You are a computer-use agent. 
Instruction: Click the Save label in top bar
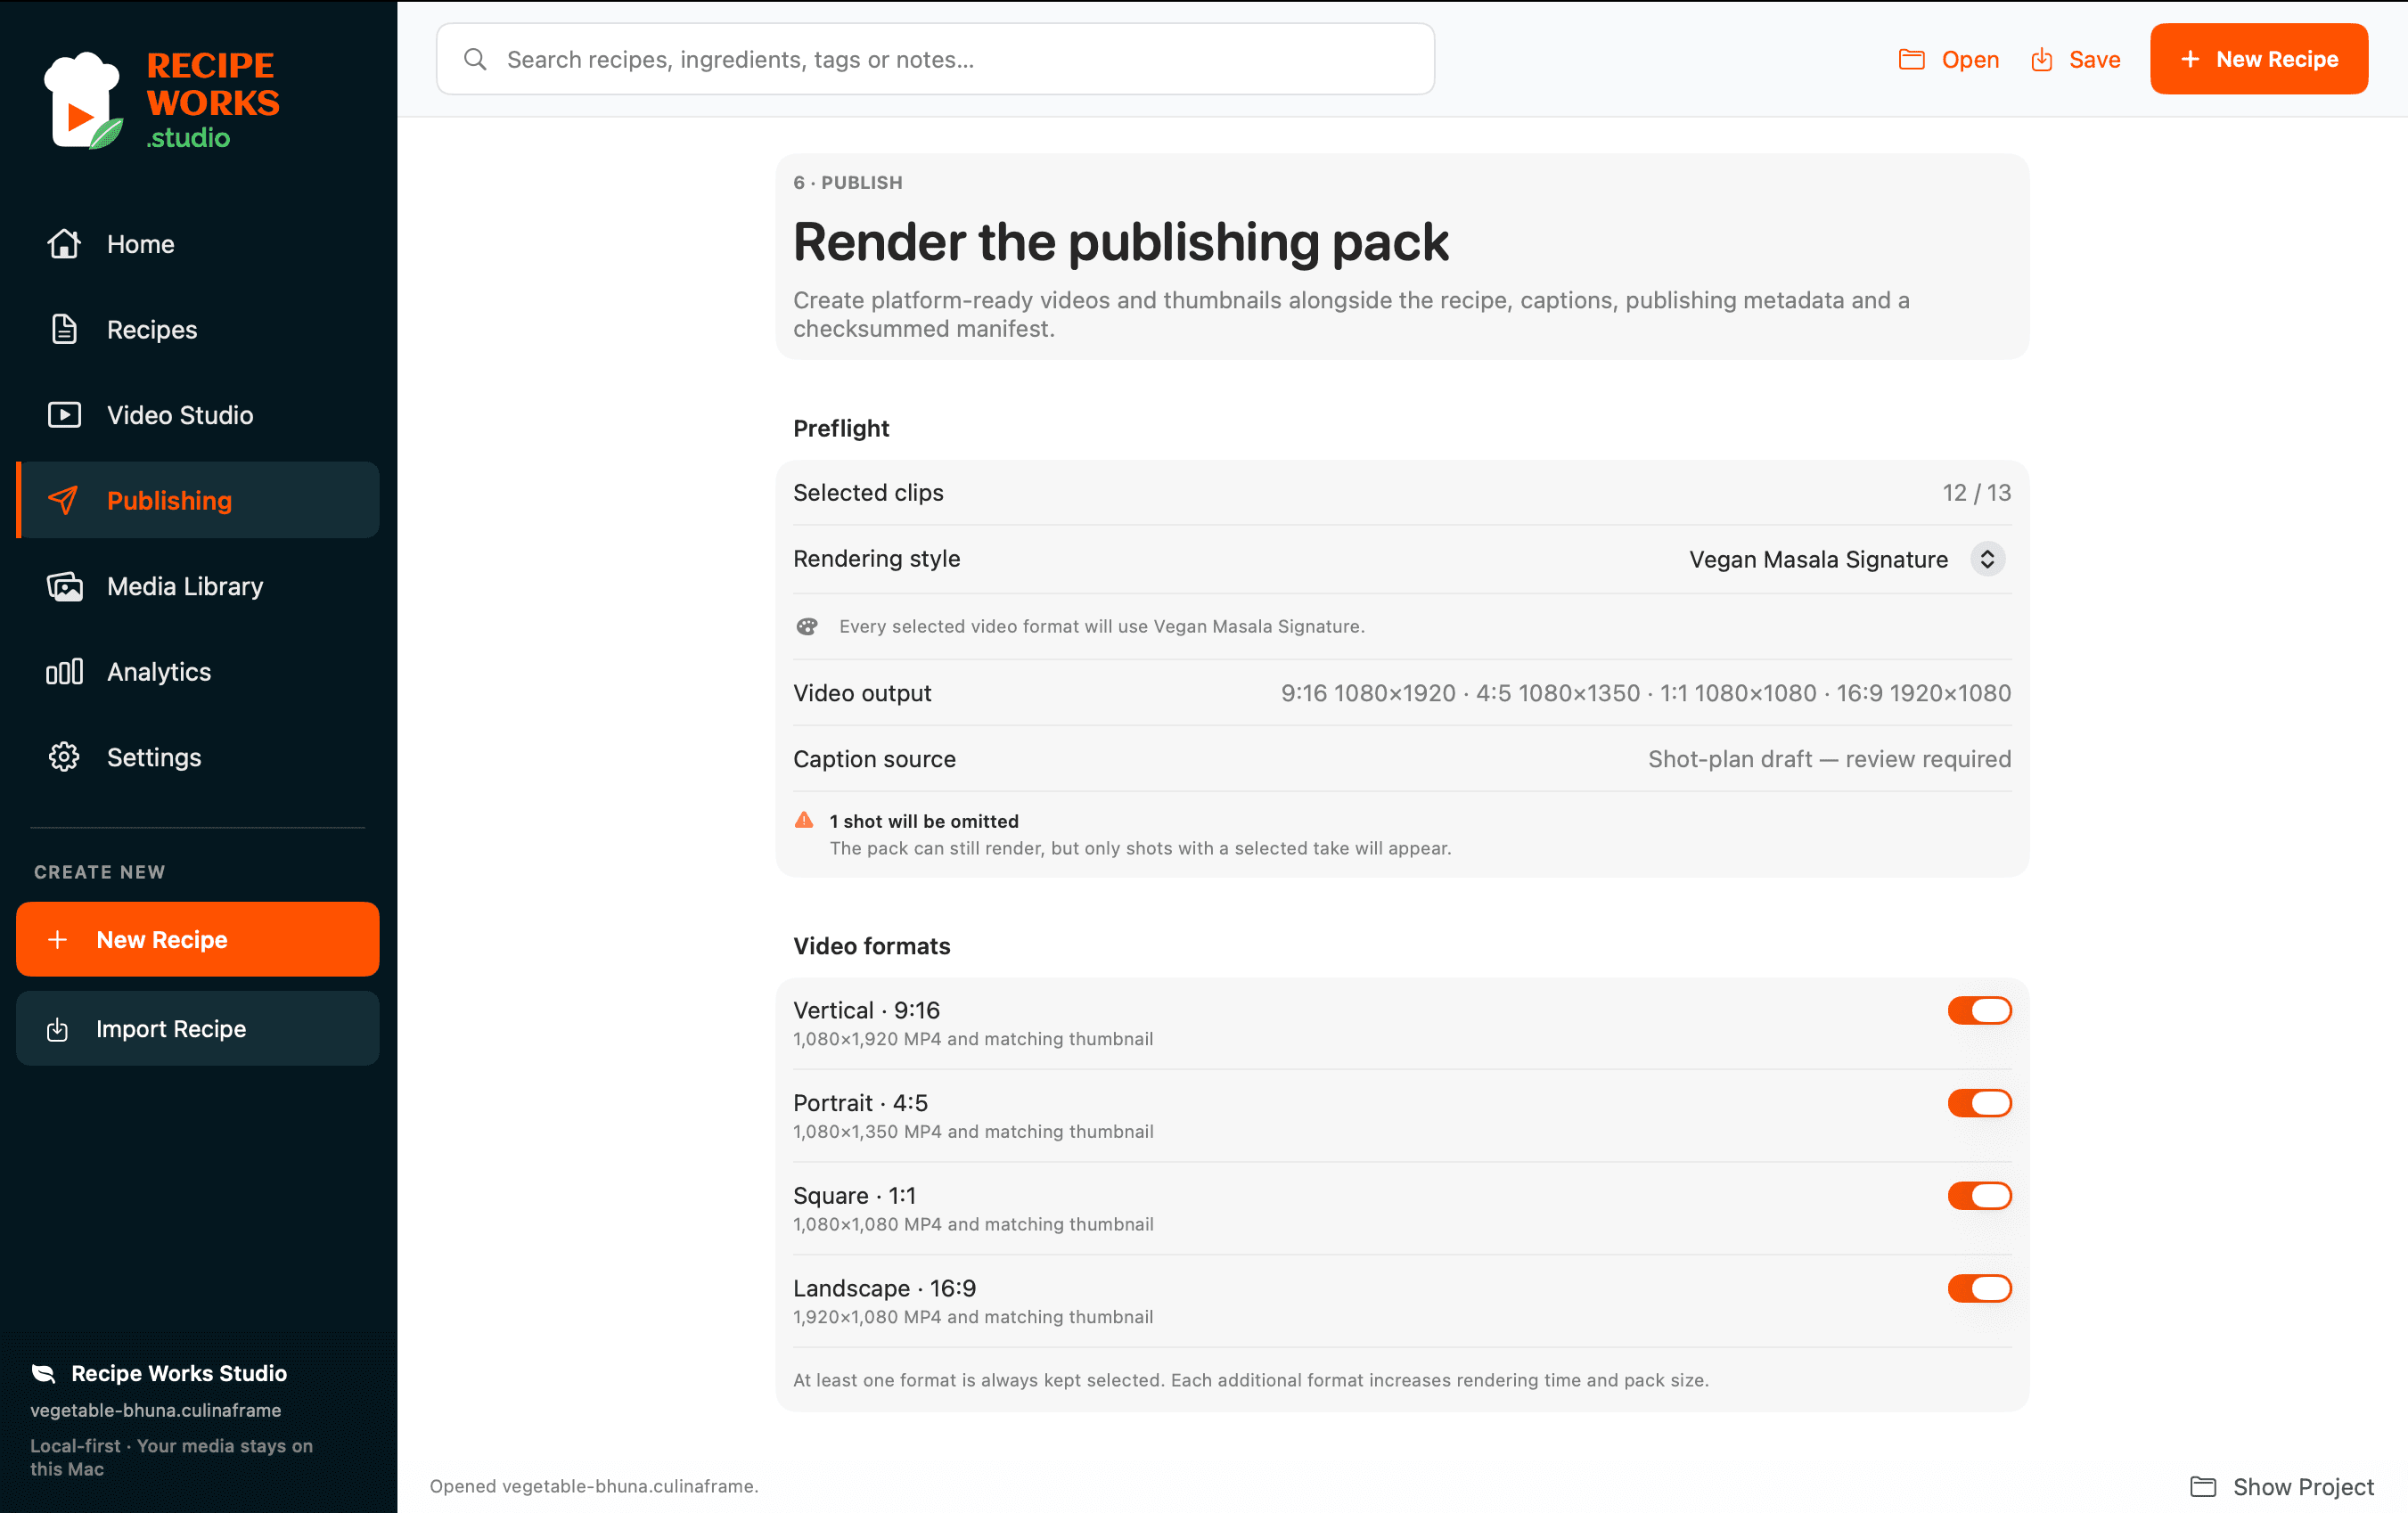tap(2094, 59)
